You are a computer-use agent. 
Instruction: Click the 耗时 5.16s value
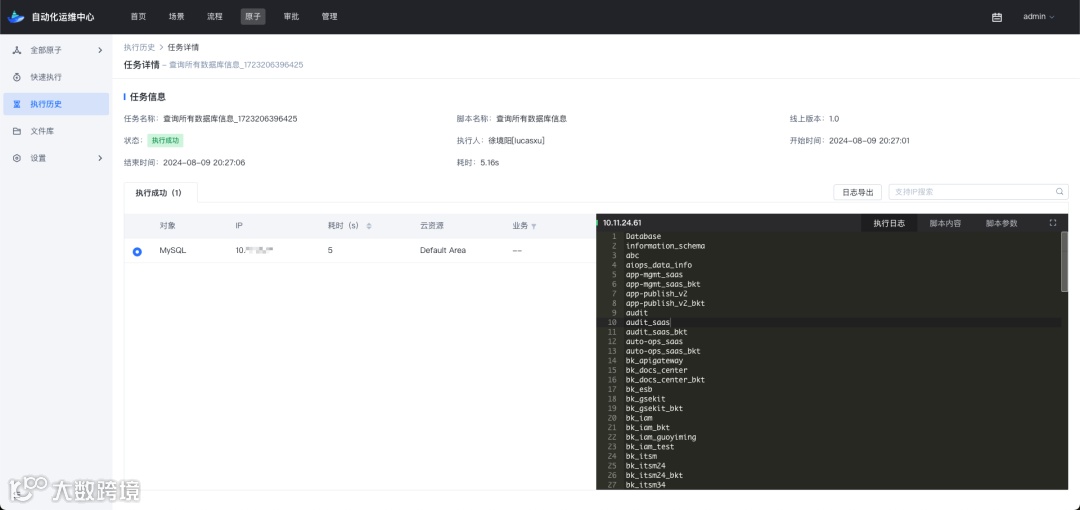pyautogui.click(x=490, y=163)
